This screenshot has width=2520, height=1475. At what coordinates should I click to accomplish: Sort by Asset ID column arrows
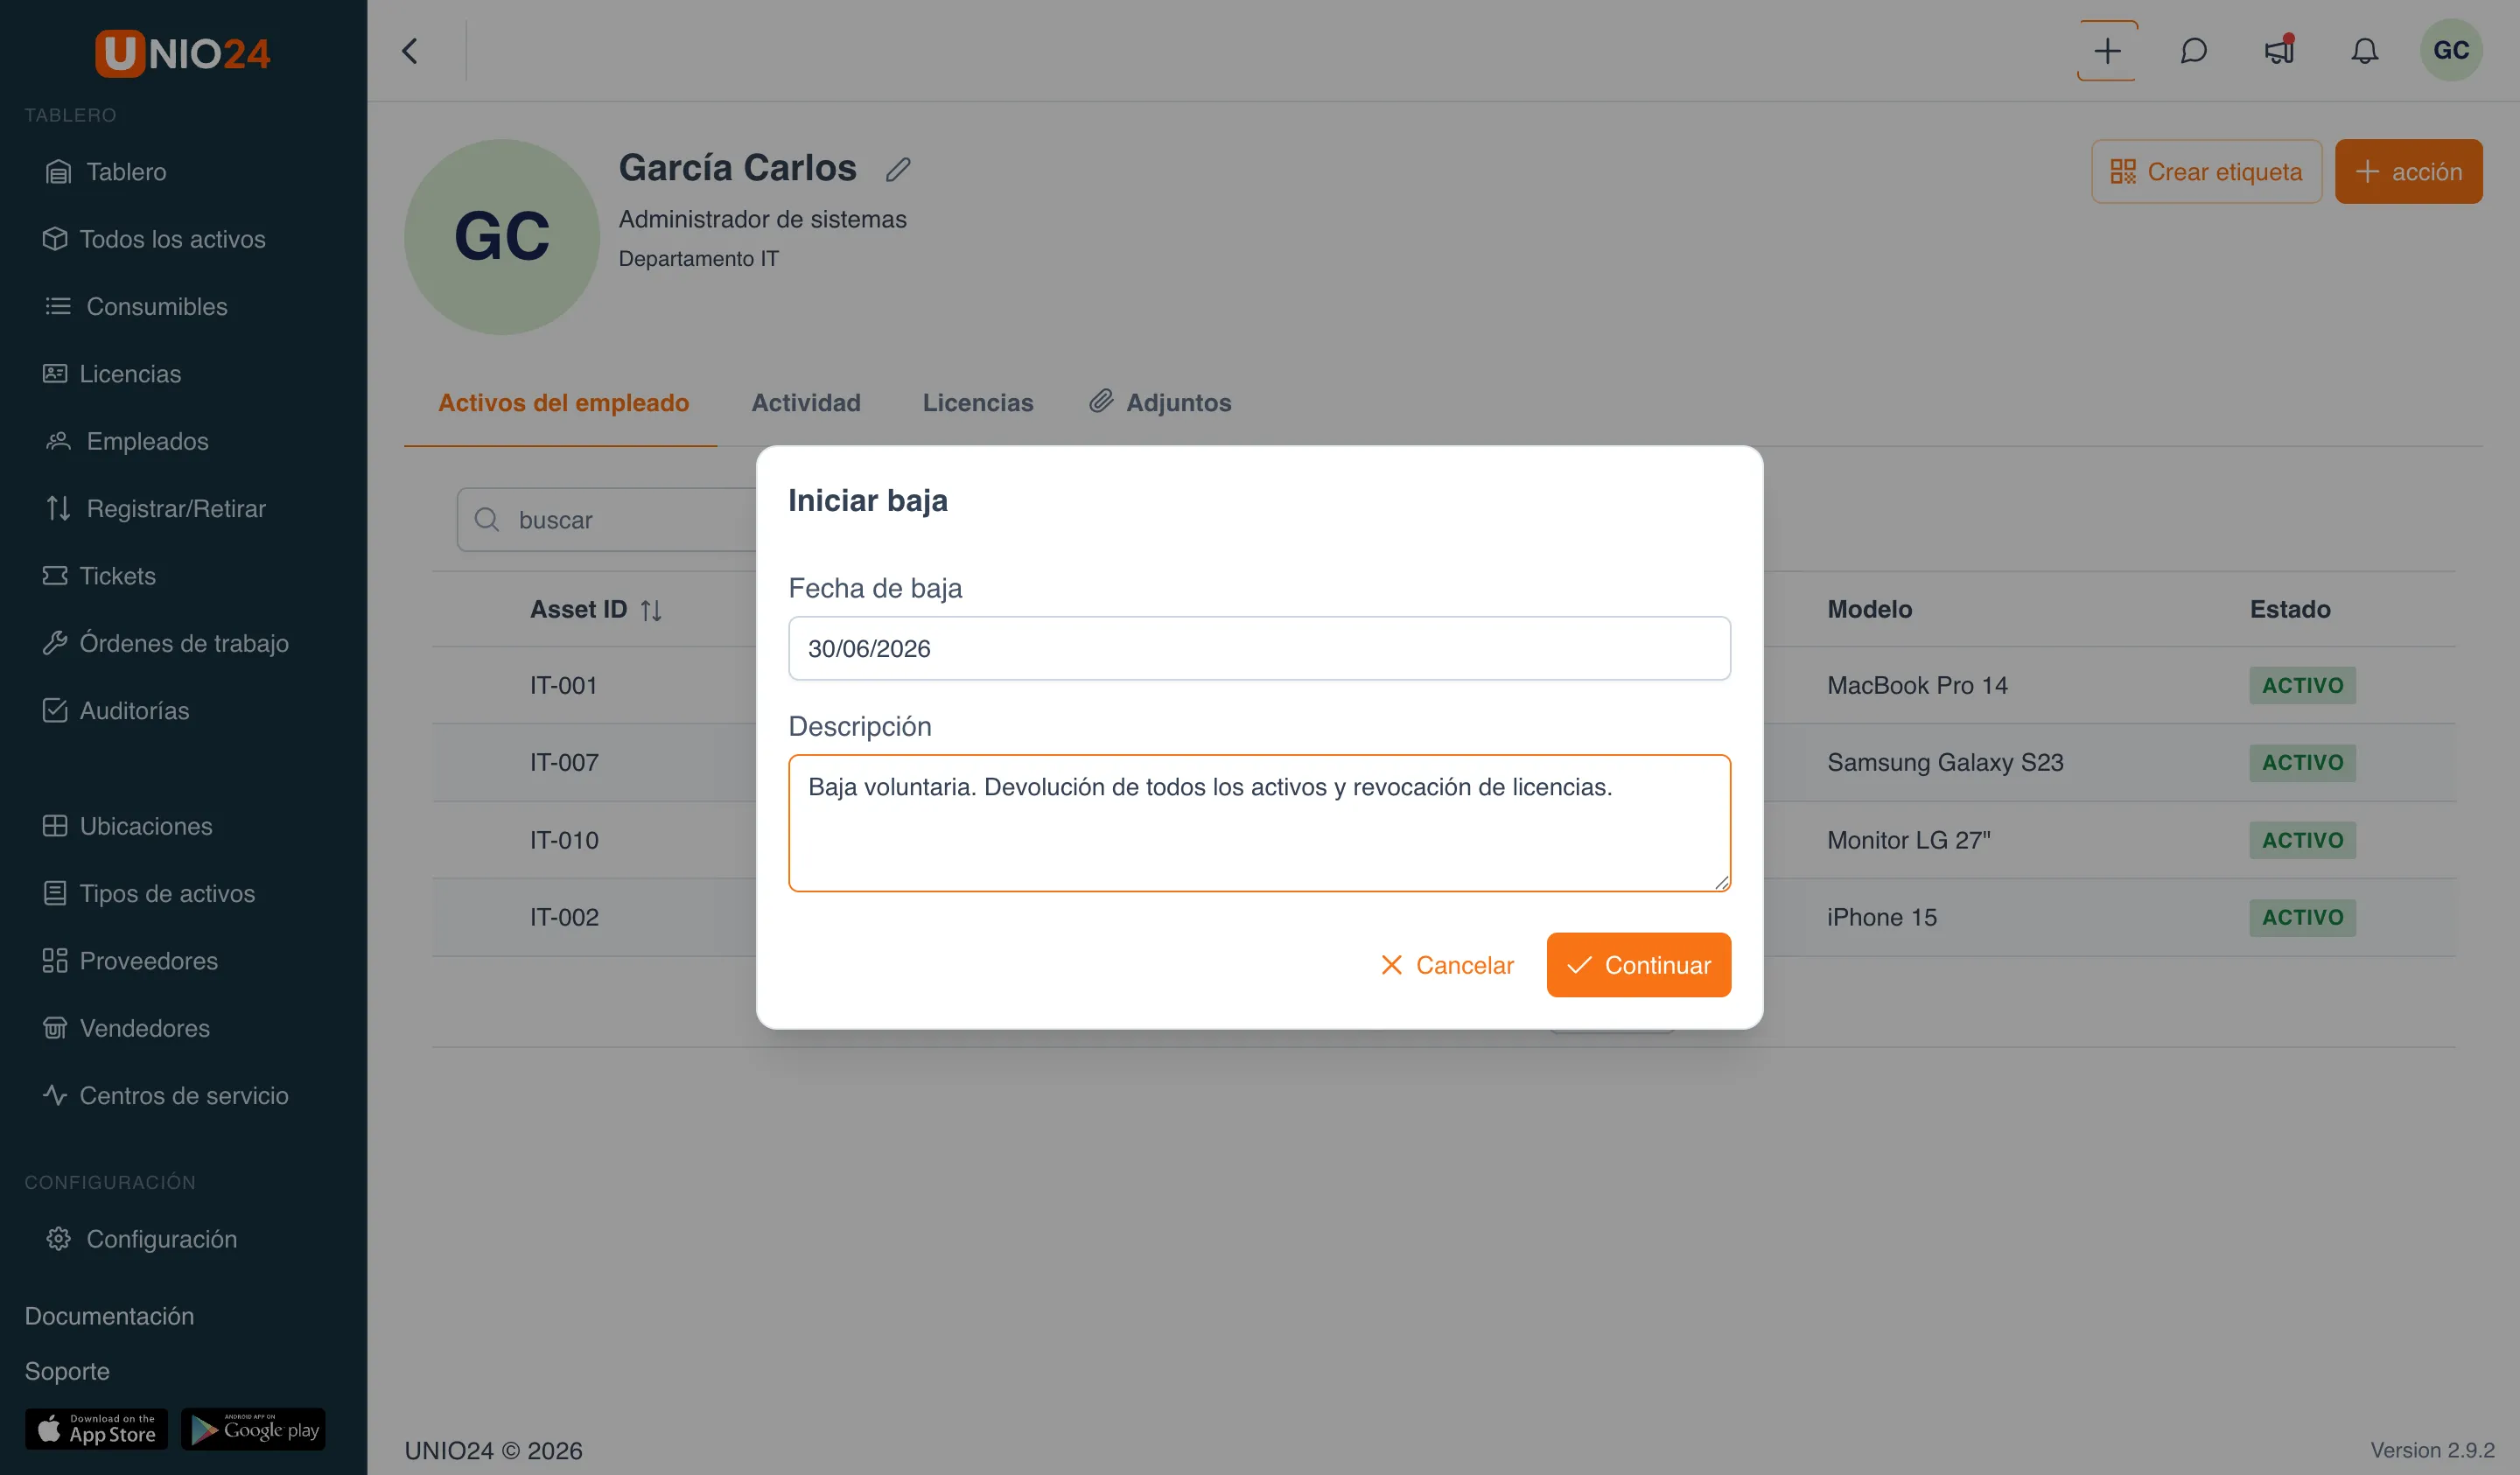point(651,610)
